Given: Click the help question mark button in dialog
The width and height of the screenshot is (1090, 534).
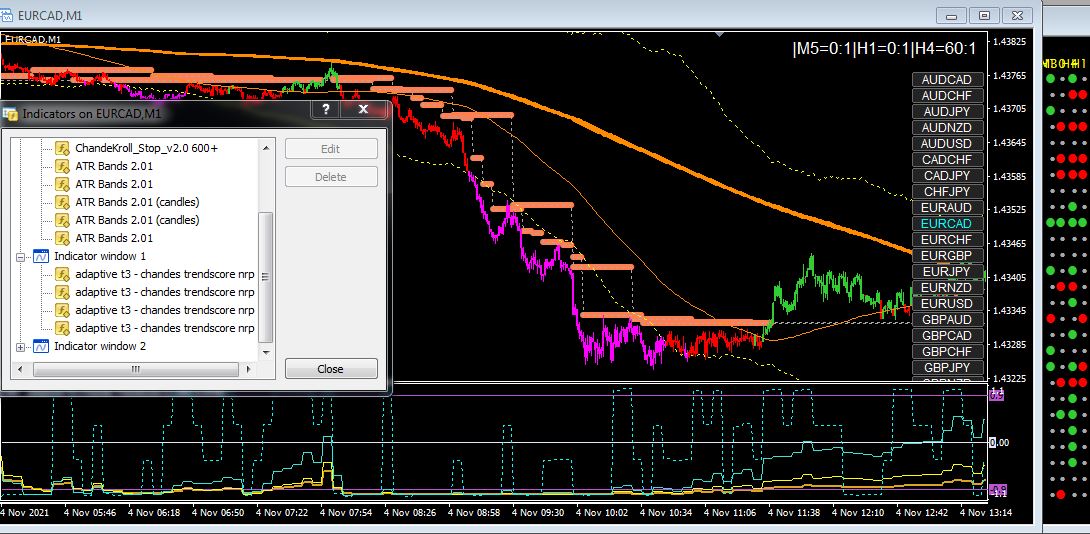Looking at the screenshot, I should 326,109.
